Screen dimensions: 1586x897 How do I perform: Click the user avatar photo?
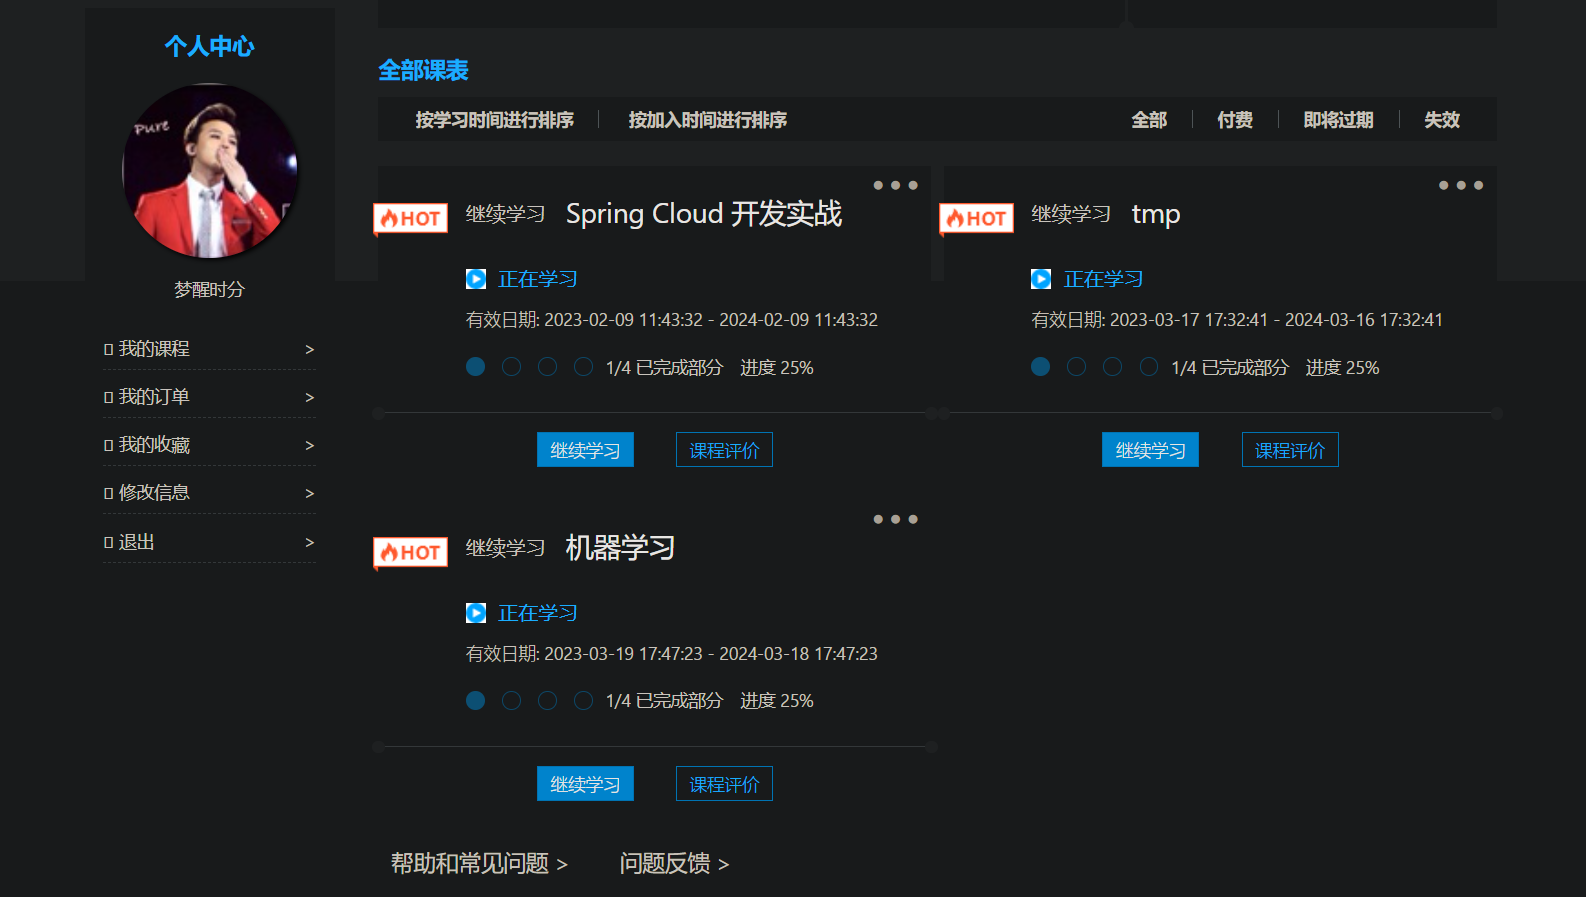210,171
